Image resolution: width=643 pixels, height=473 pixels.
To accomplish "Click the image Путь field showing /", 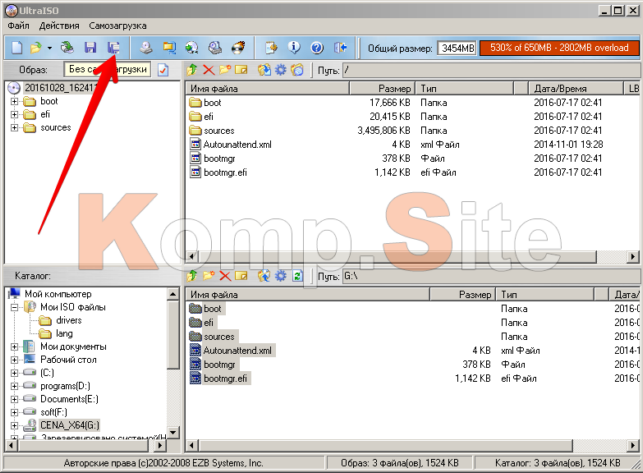I will tap(491, 70).
